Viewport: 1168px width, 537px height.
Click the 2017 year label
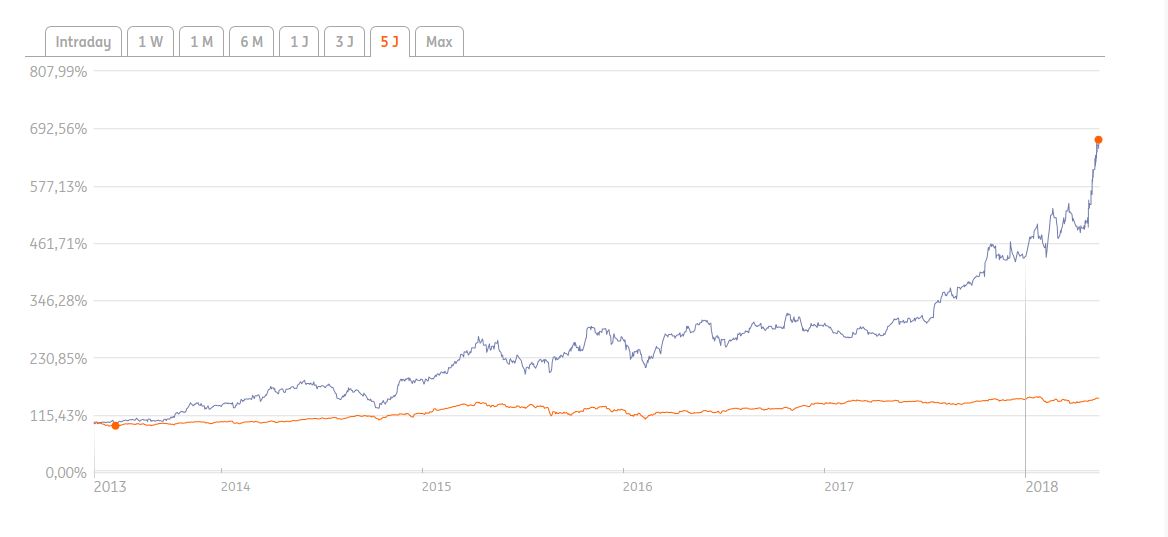pyautogui.click(x=838, y=487)
